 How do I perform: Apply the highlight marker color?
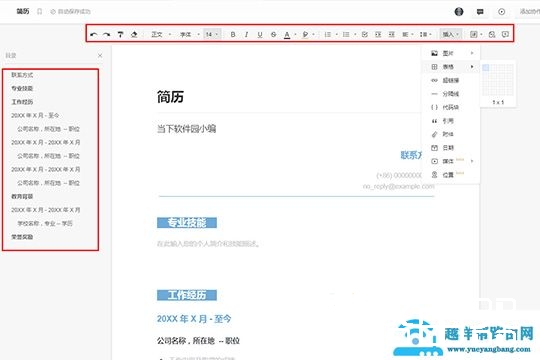click(x=305, y=34)
